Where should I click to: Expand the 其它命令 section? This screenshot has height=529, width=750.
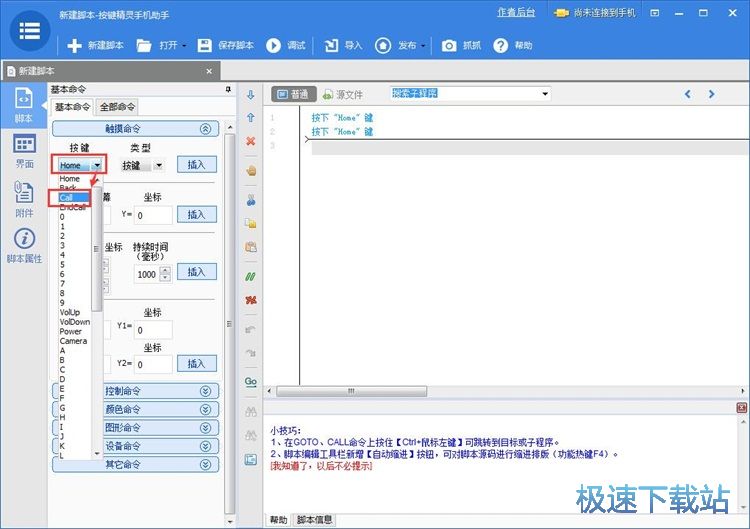click(x=205, y=464)
